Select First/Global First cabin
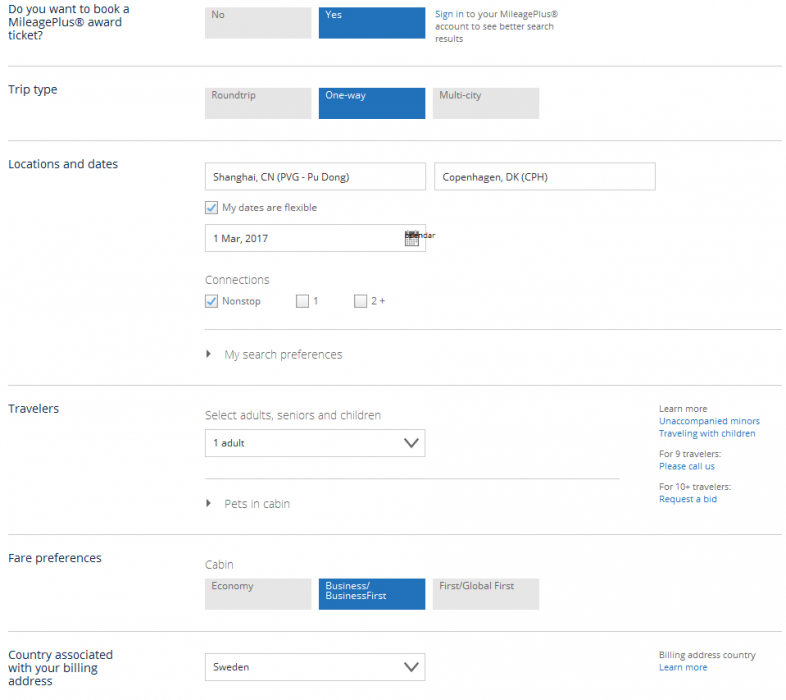 485,594
